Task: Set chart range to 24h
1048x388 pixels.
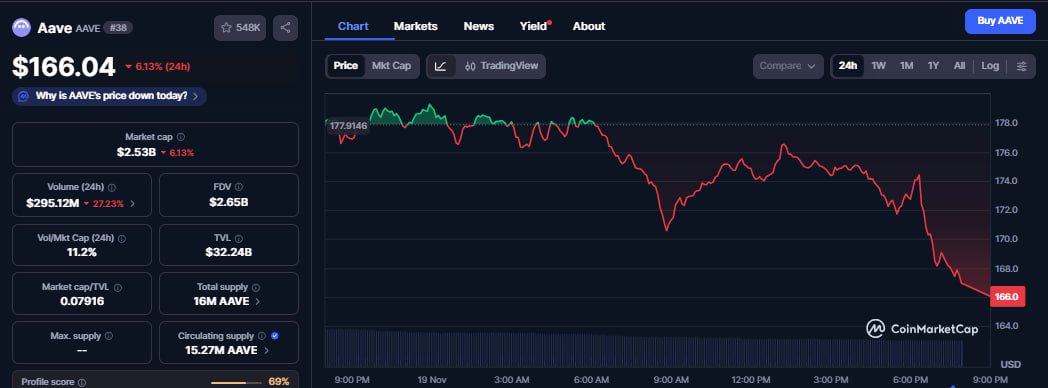Action: point(847,66)
